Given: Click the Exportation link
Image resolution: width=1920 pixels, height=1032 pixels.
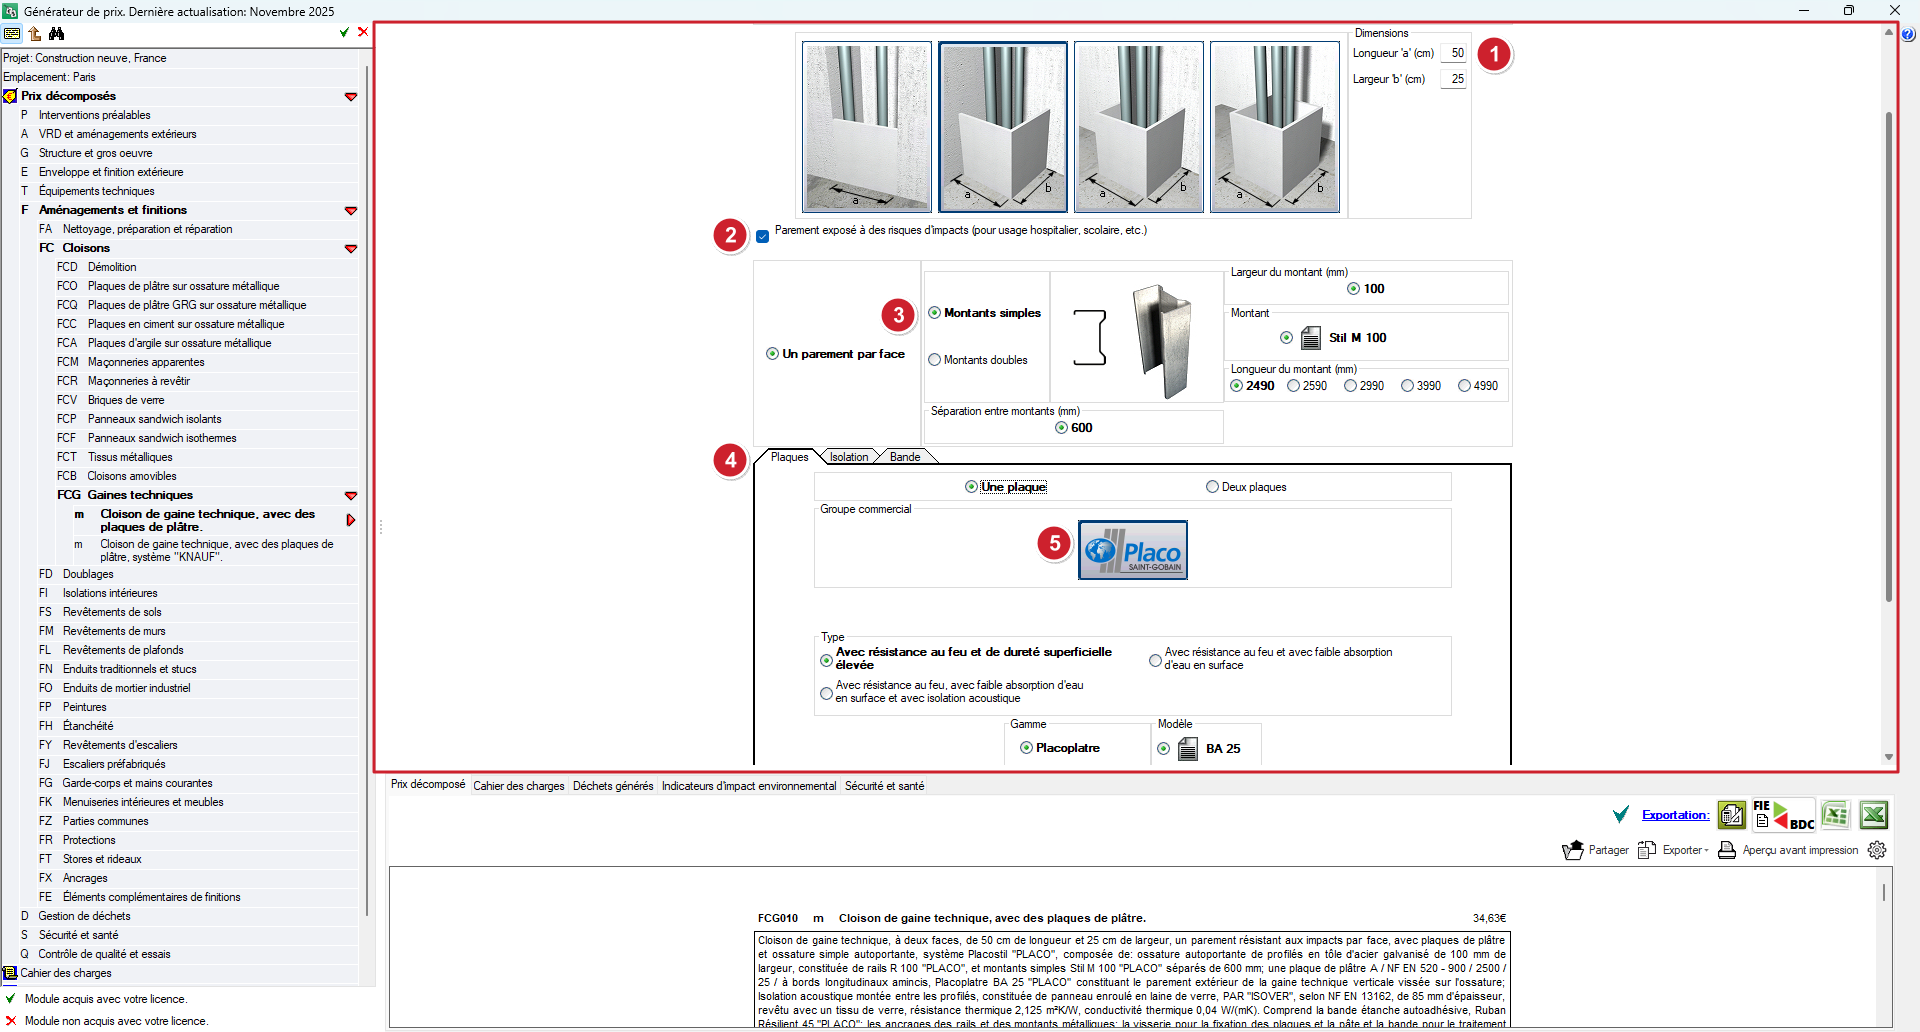Looking at the screenshot, I should click(x=1675, y=815).
